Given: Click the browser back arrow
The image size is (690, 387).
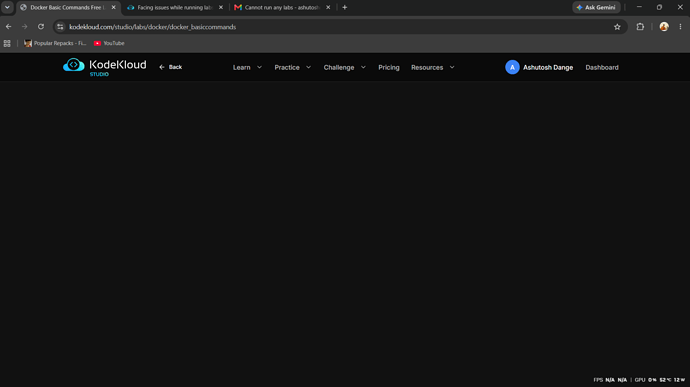Looking at the screenshot, I should coord(9,27).
